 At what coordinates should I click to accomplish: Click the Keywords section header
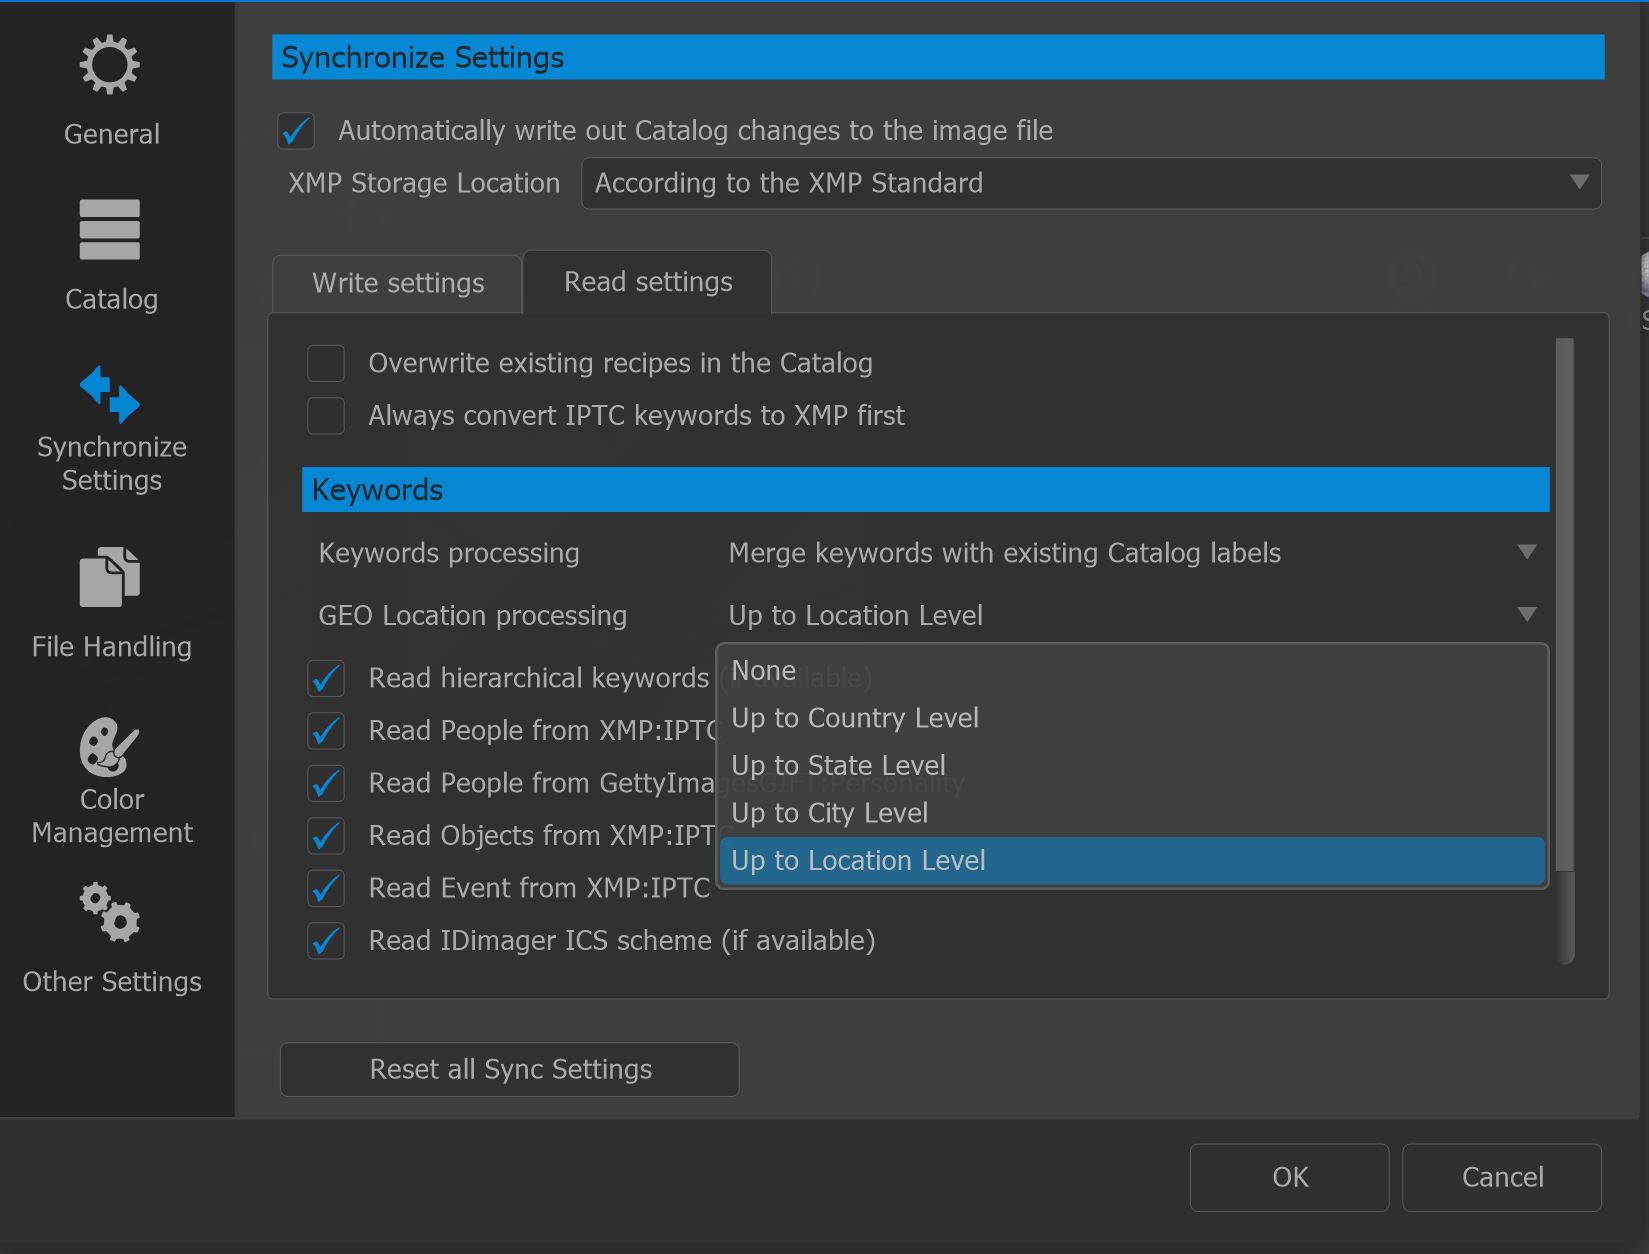coord(926,490)
